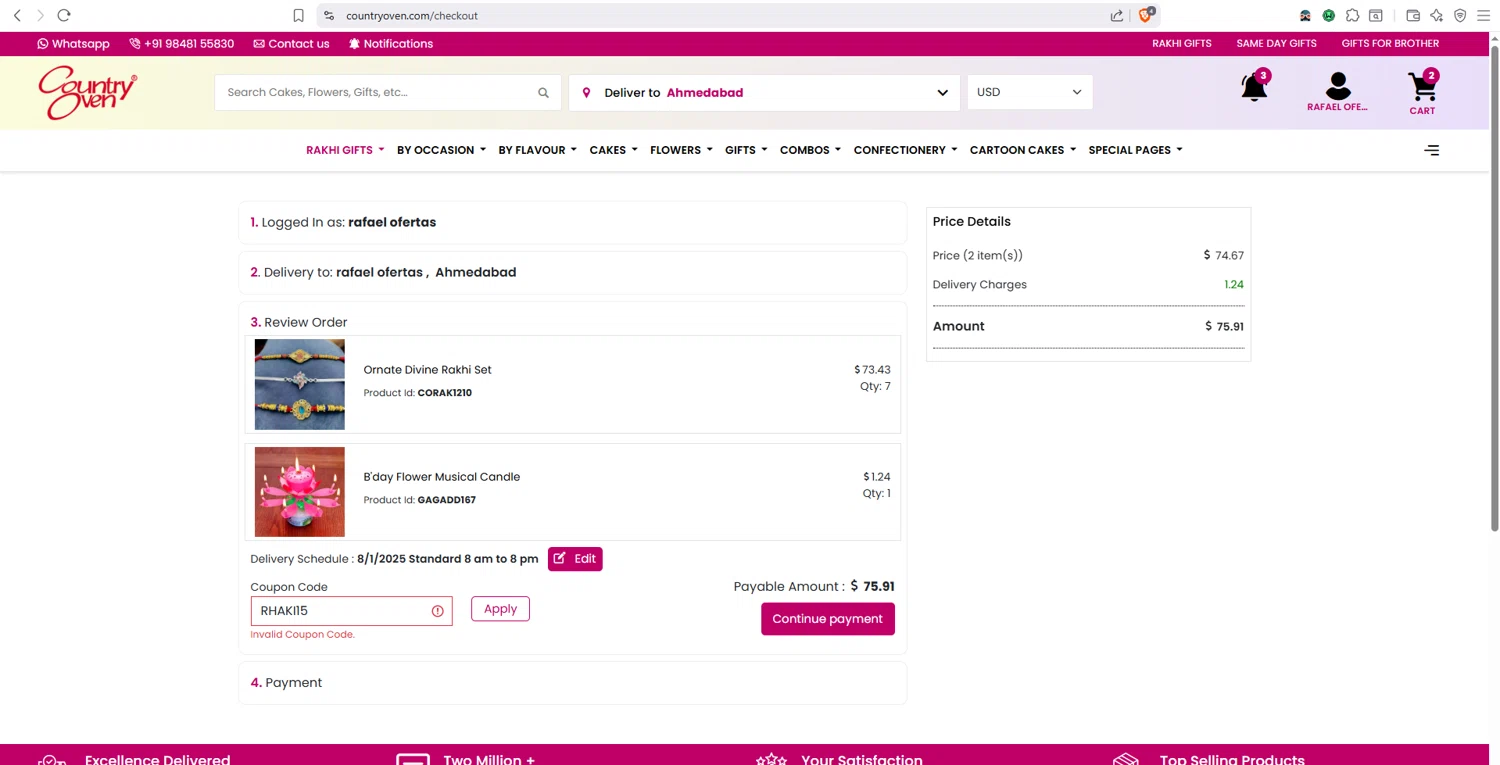The image size is (1500, 765).
Task: Click Ornate Divine Rakhi Set product name
Action: click(427, 370)
